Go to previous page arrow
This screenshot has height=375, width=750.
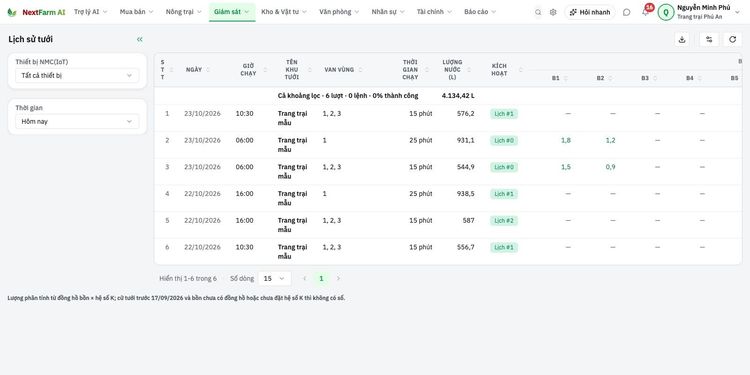[305, 278]
